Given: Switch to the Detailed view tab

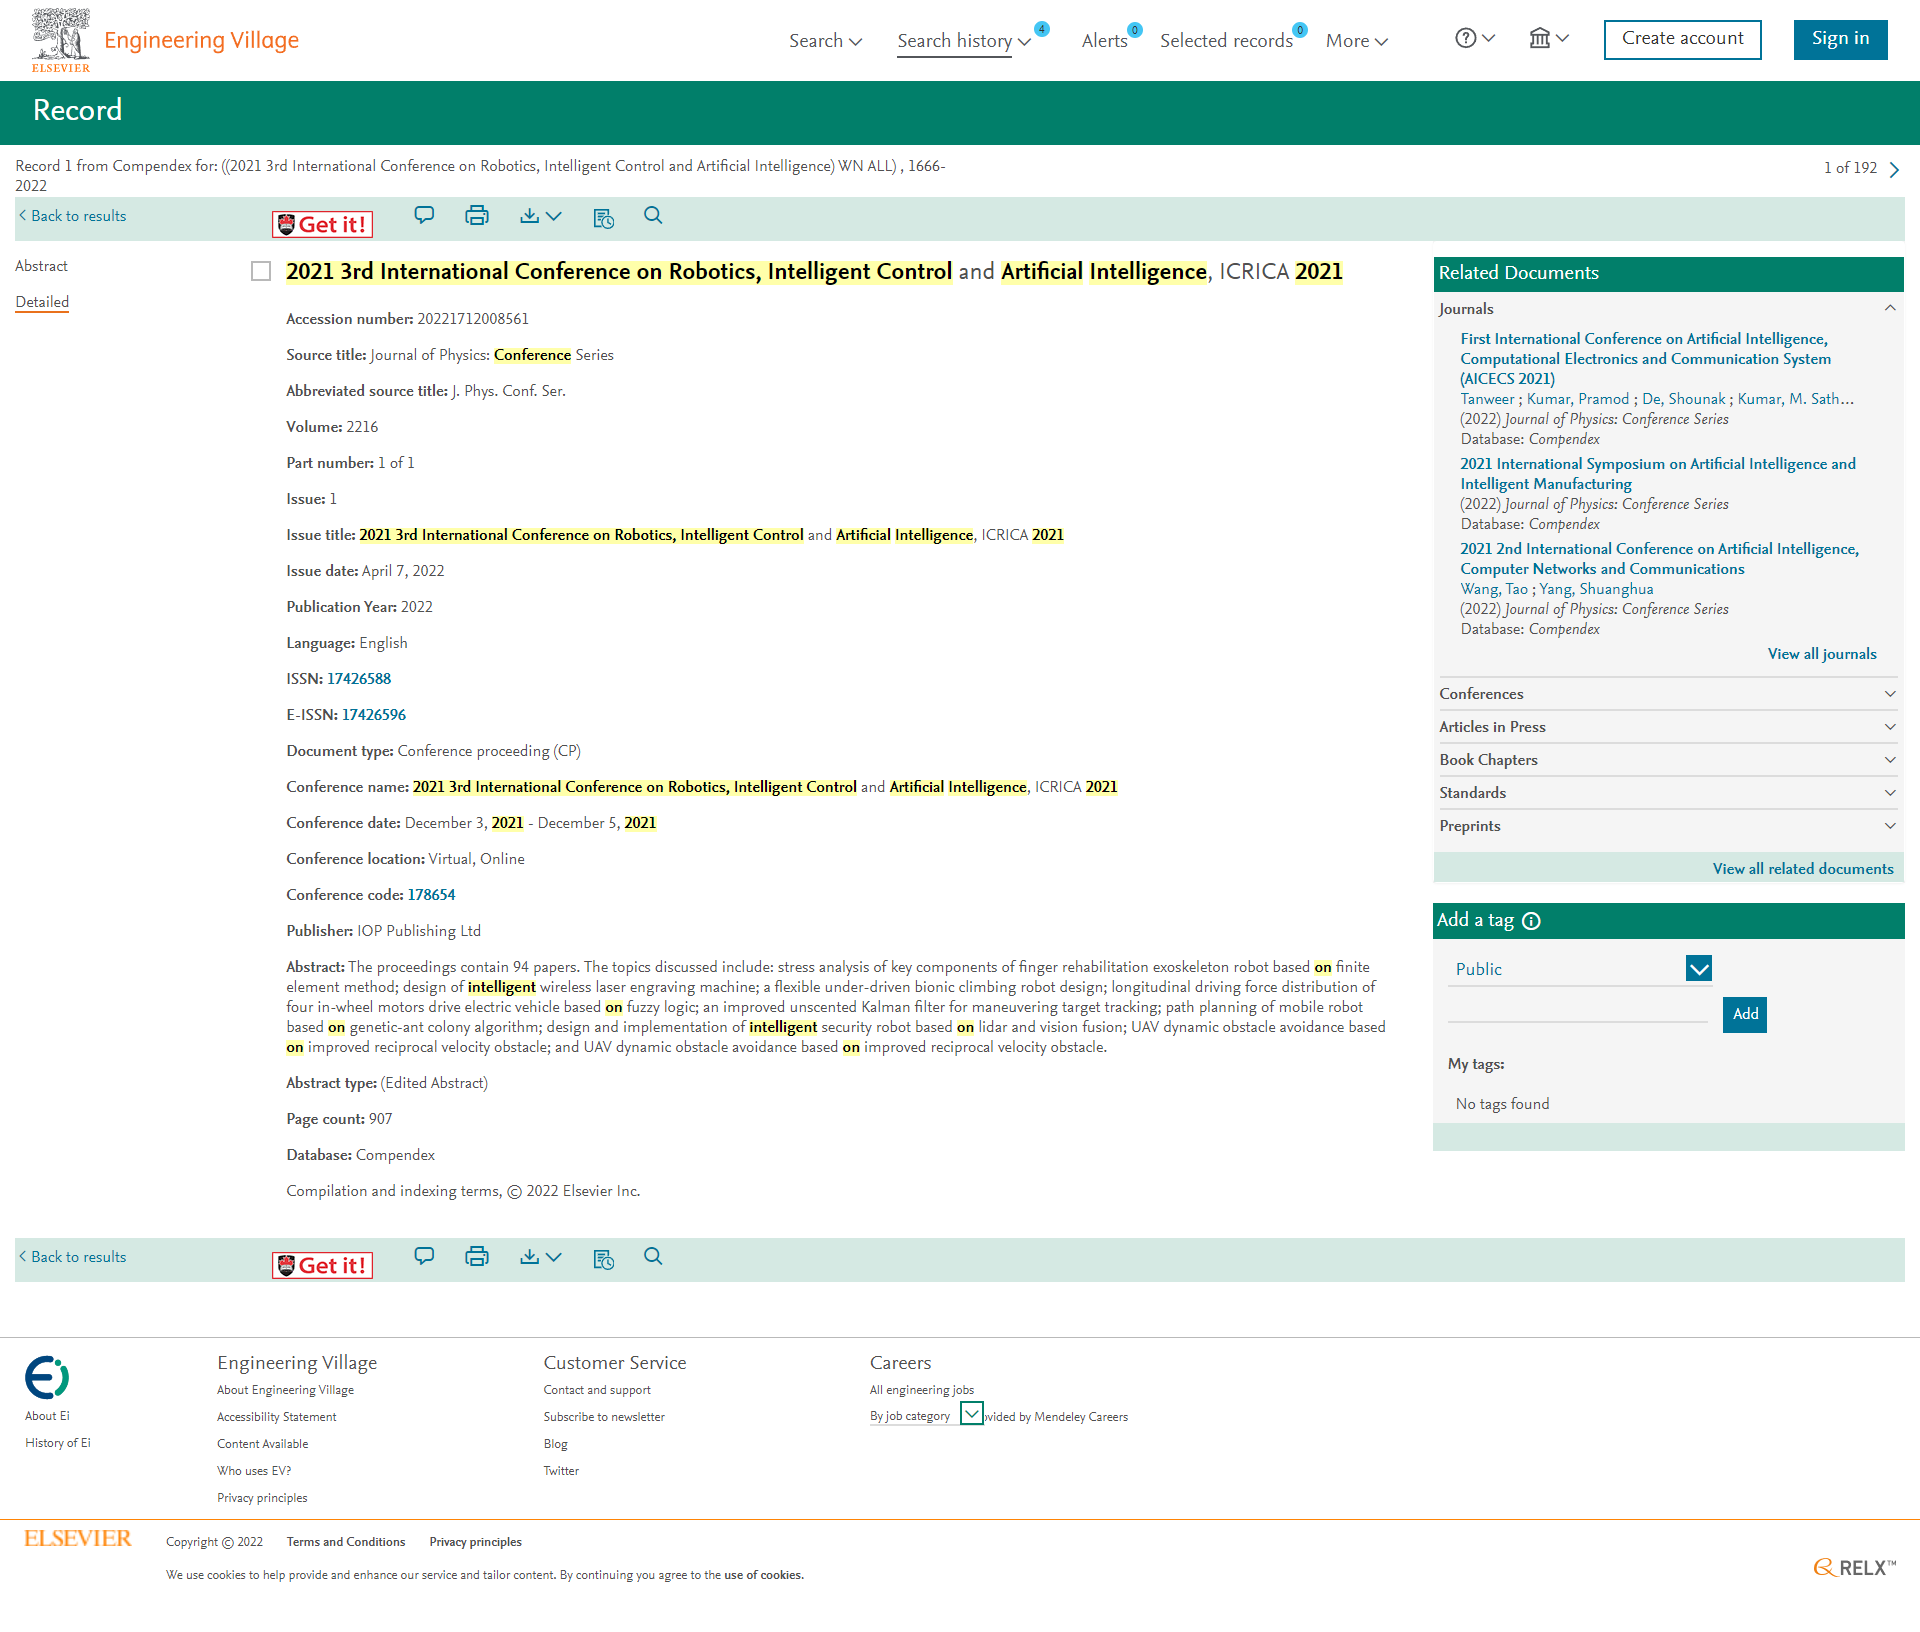Looking at the screenshot, I should point(42,302).
